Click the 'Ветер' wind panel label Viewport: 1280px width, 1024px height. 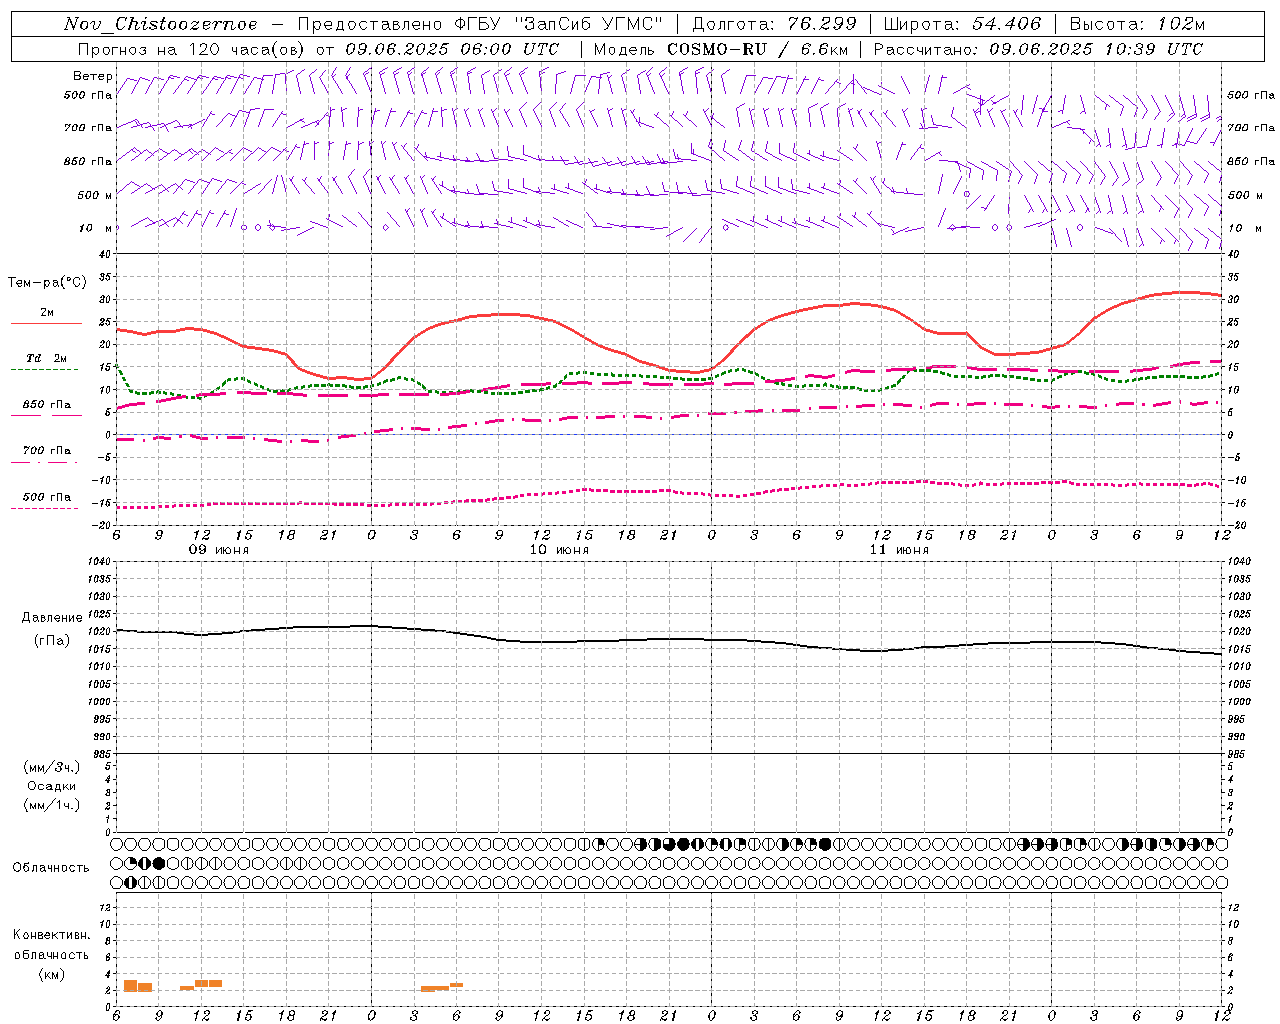click(x=92, y=76)
